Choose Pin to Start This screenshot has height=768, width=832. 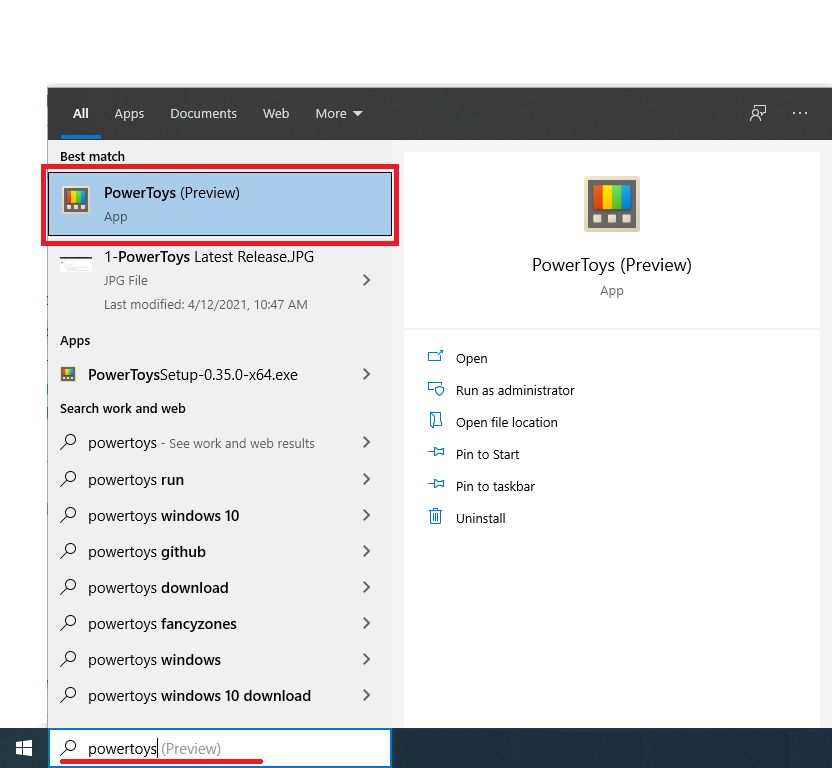click(487, 454)
